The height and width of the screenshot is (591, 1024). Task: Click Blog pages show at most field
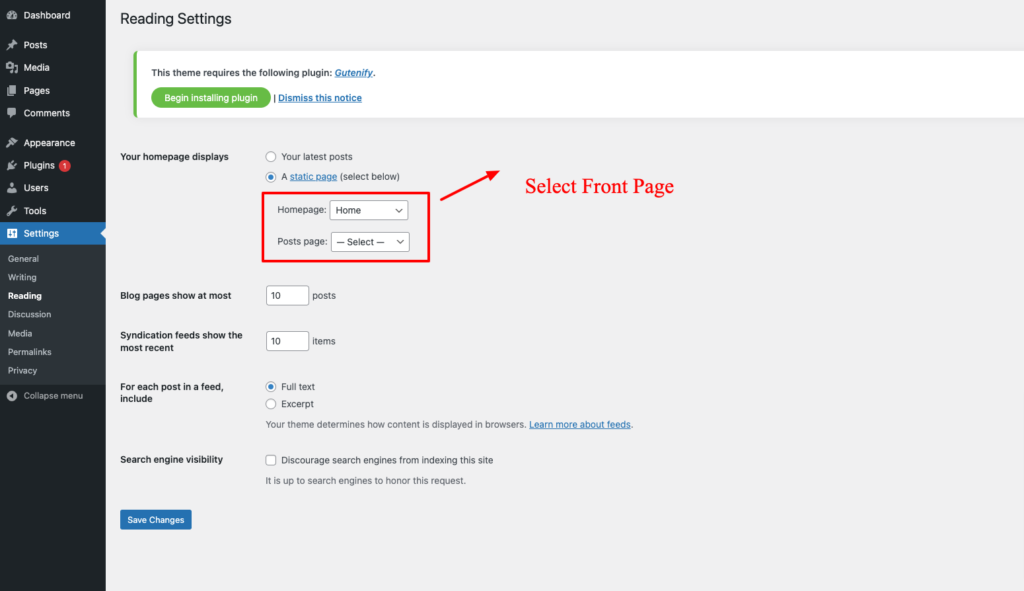(287, 296)
